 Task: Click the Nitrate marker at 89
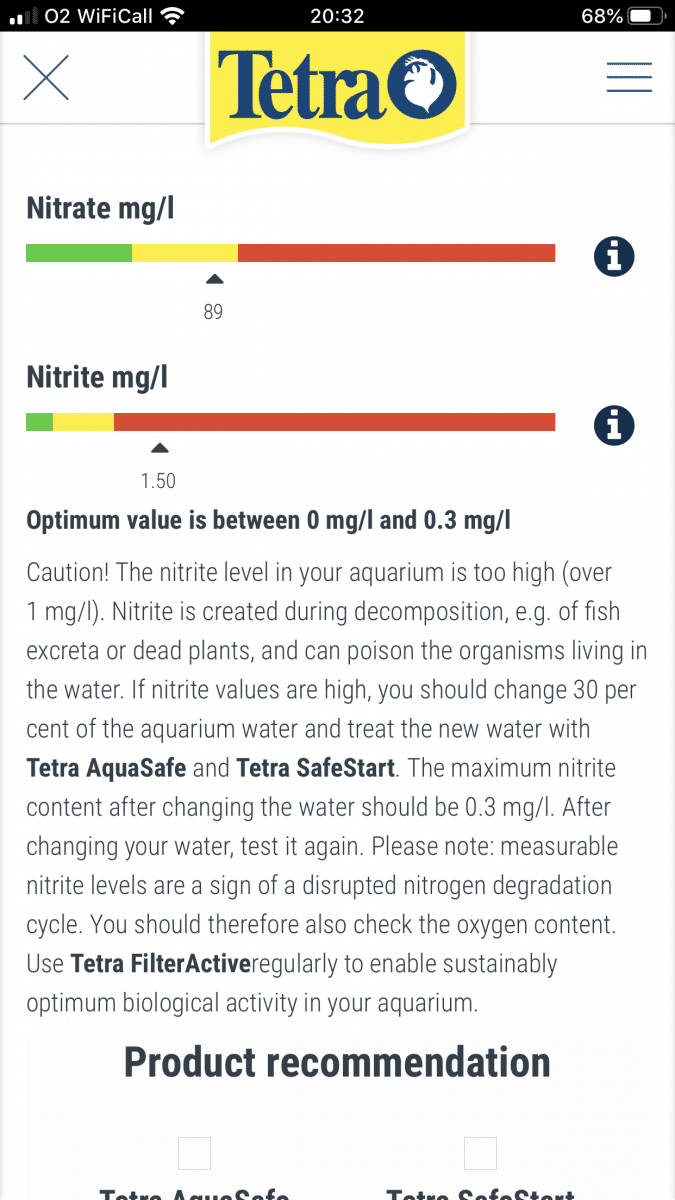[x=213, y=280]
